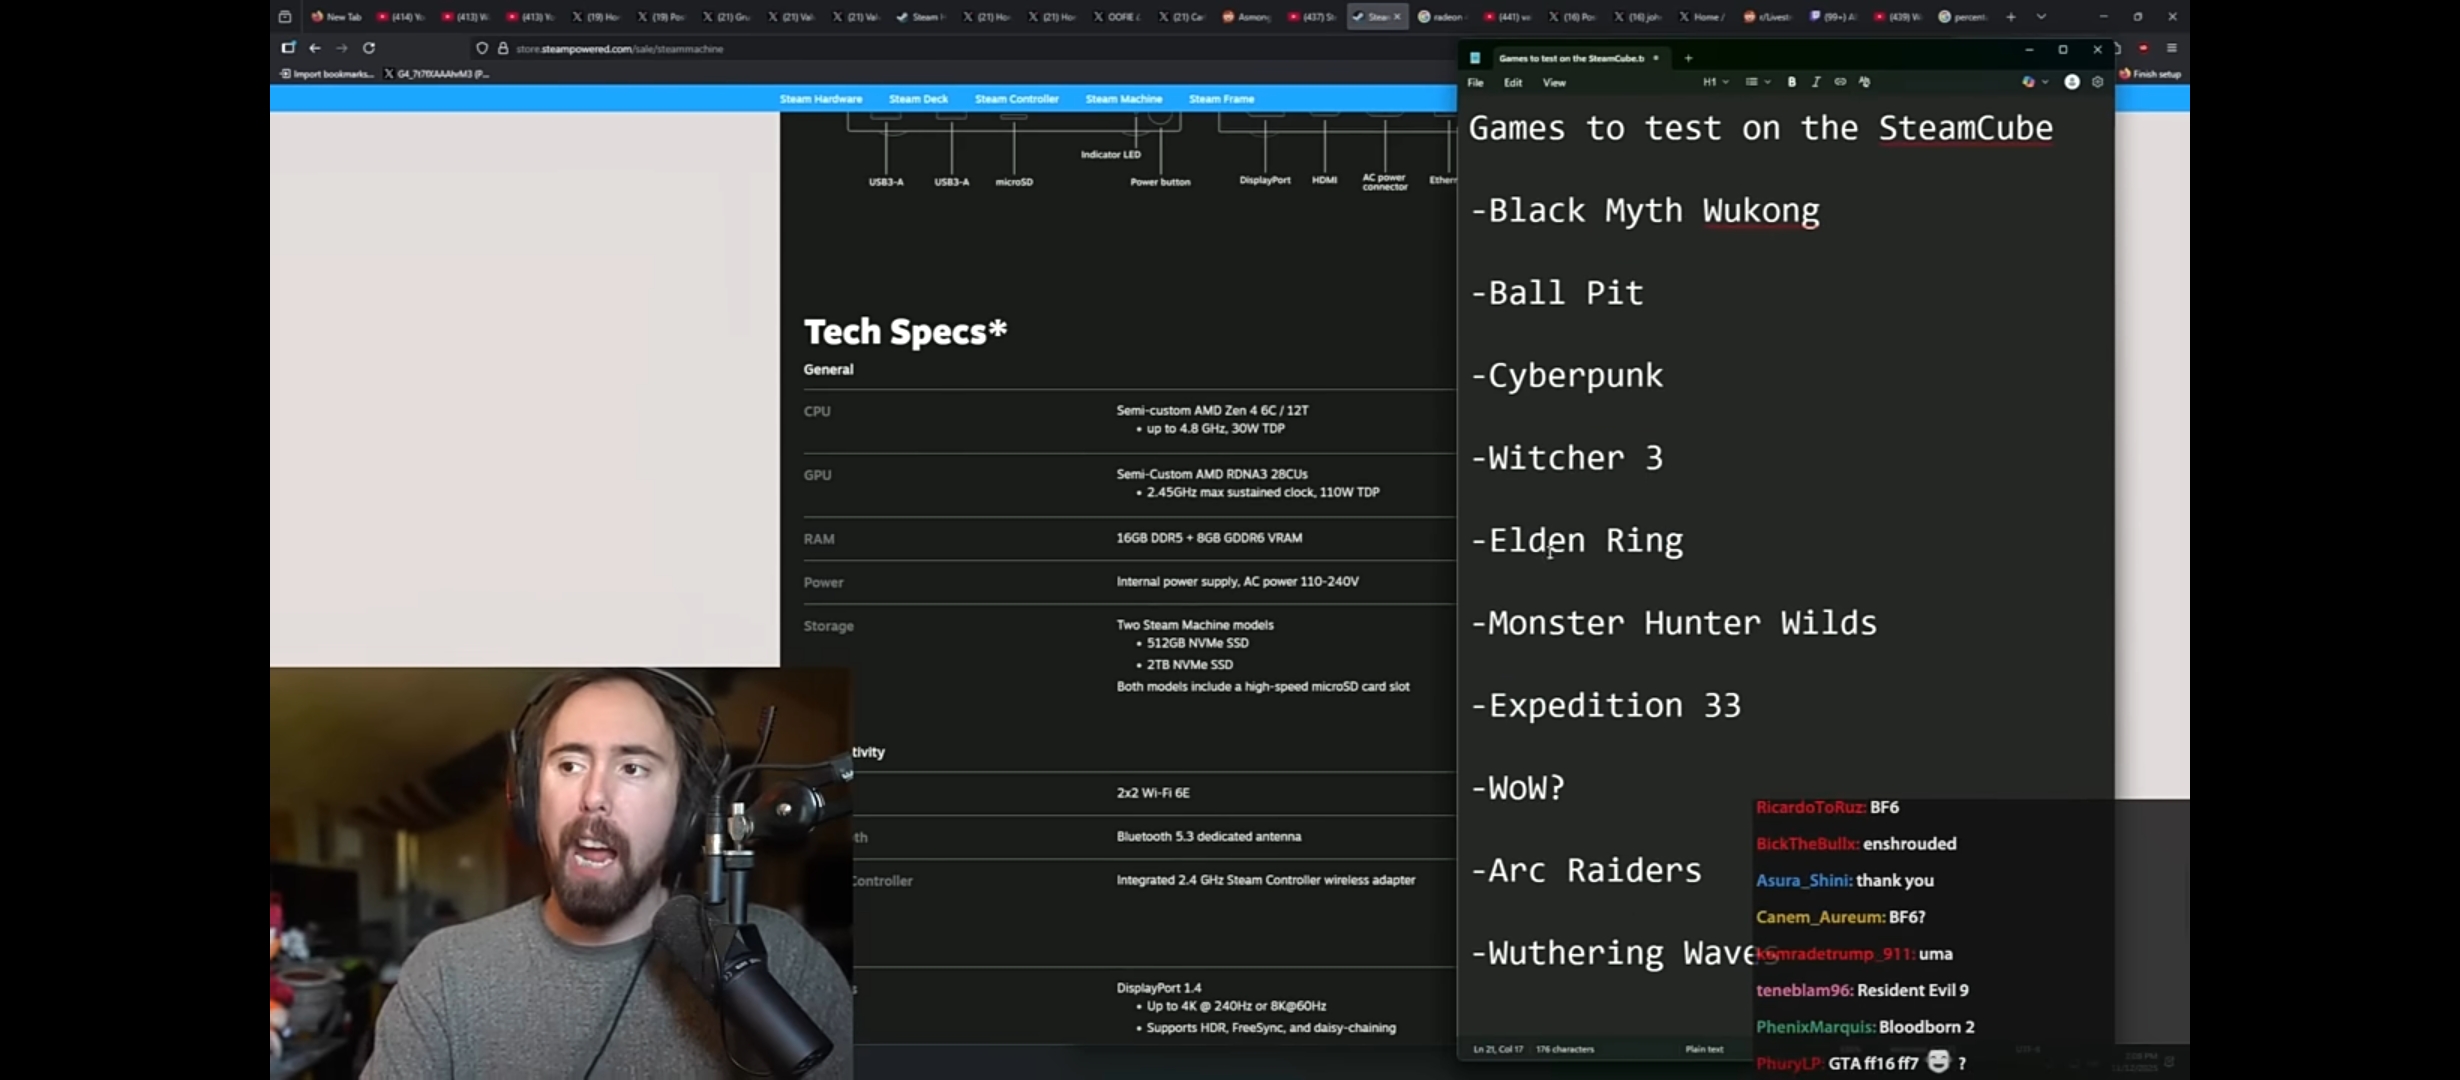Open the Notepad File menu
Screen dimensions: 2460x1080
click(1475, 83)
